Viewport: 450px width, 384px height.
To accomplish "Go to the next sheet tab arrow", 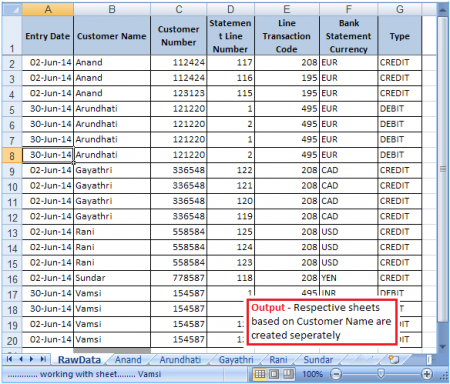I will tap(32, 359).
